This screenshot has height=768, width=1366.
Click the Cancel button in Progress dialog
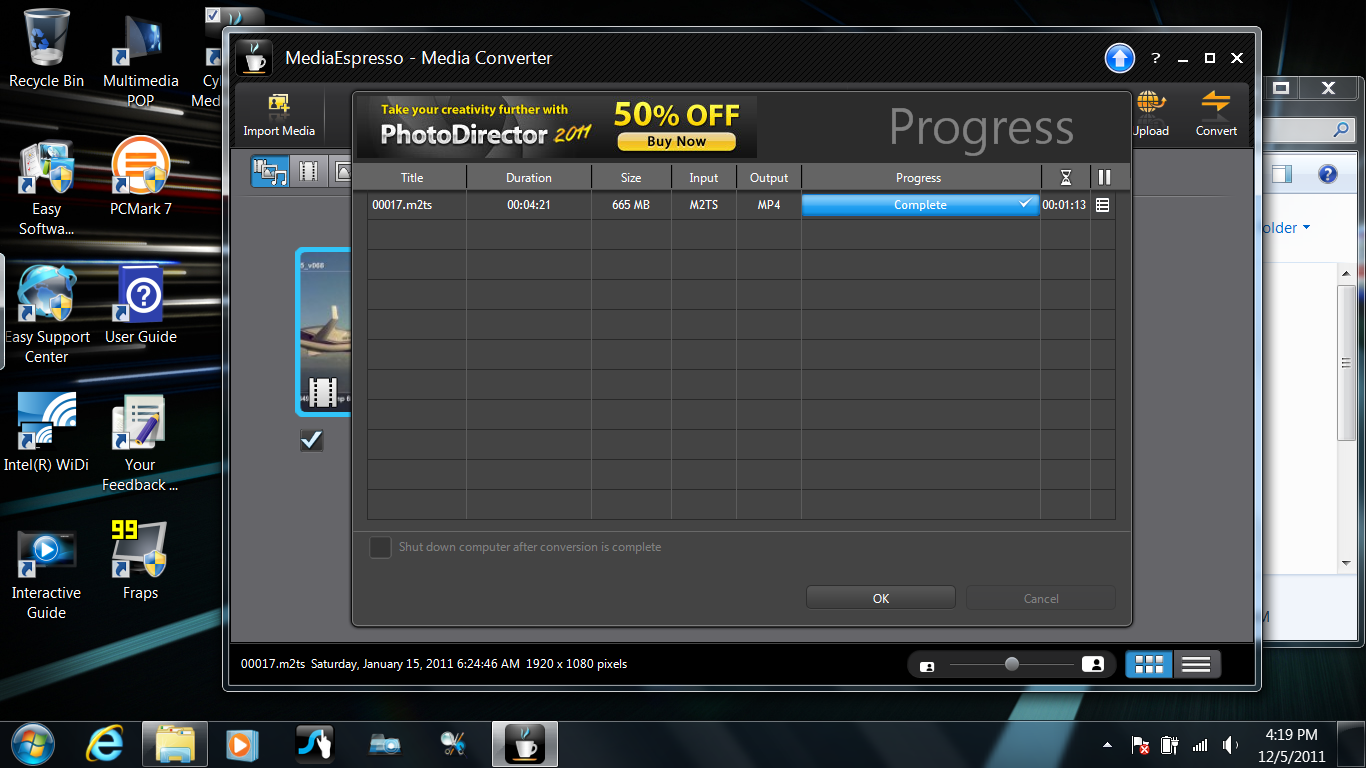pos(1041,598)
